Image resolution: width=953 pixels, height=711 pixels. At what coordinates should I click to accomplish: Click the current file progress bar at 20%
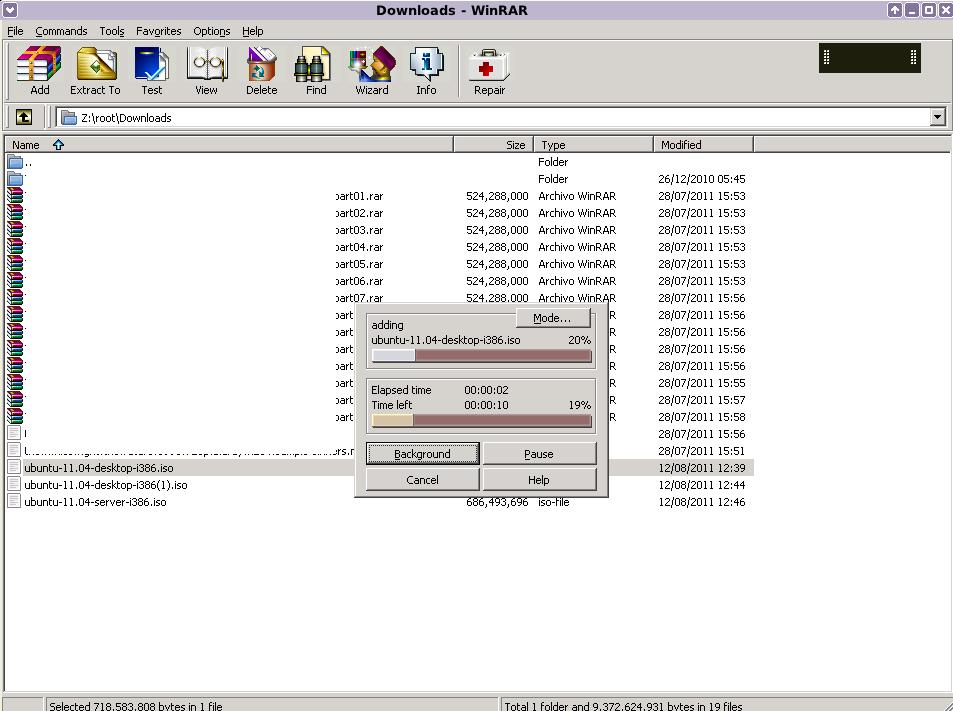(x=481, y=356)
